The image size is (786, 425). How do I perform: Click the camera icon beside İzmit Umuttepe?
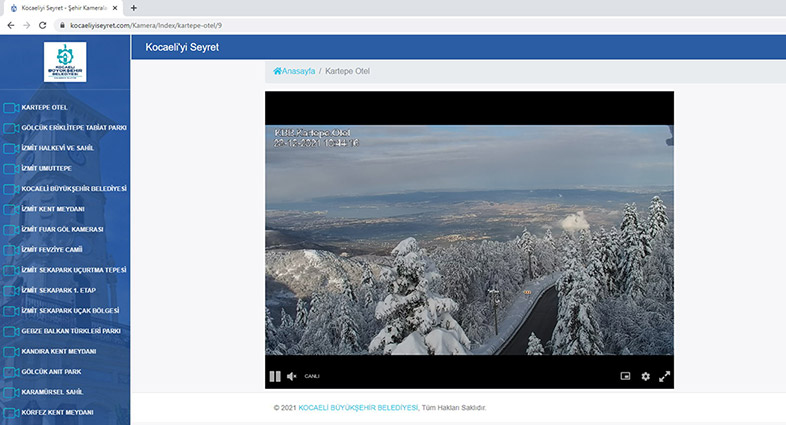11,168
